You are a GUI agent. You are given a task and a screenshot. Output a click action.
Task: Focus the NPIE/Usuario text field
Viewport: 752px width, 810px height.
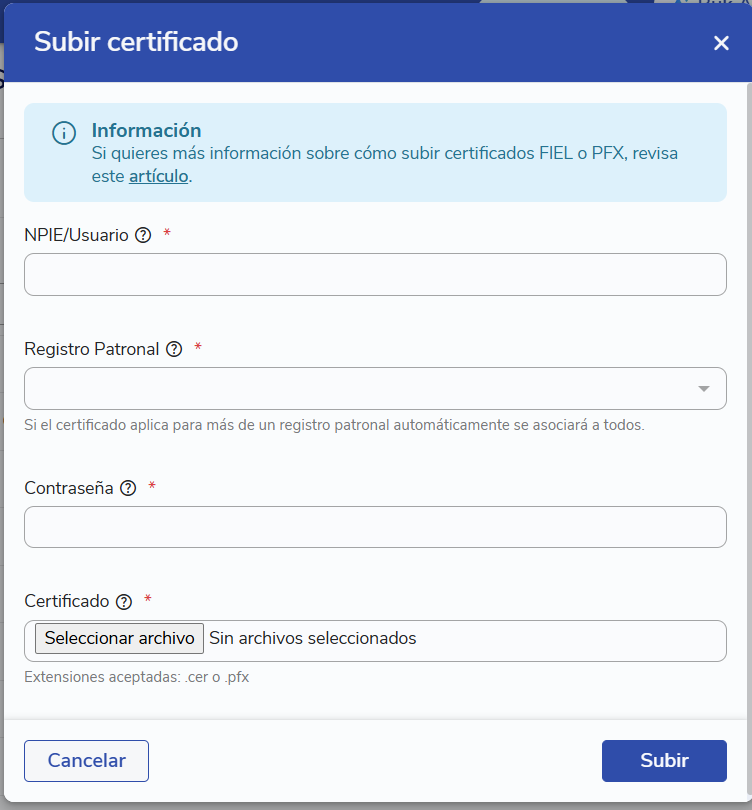point(375,274)
